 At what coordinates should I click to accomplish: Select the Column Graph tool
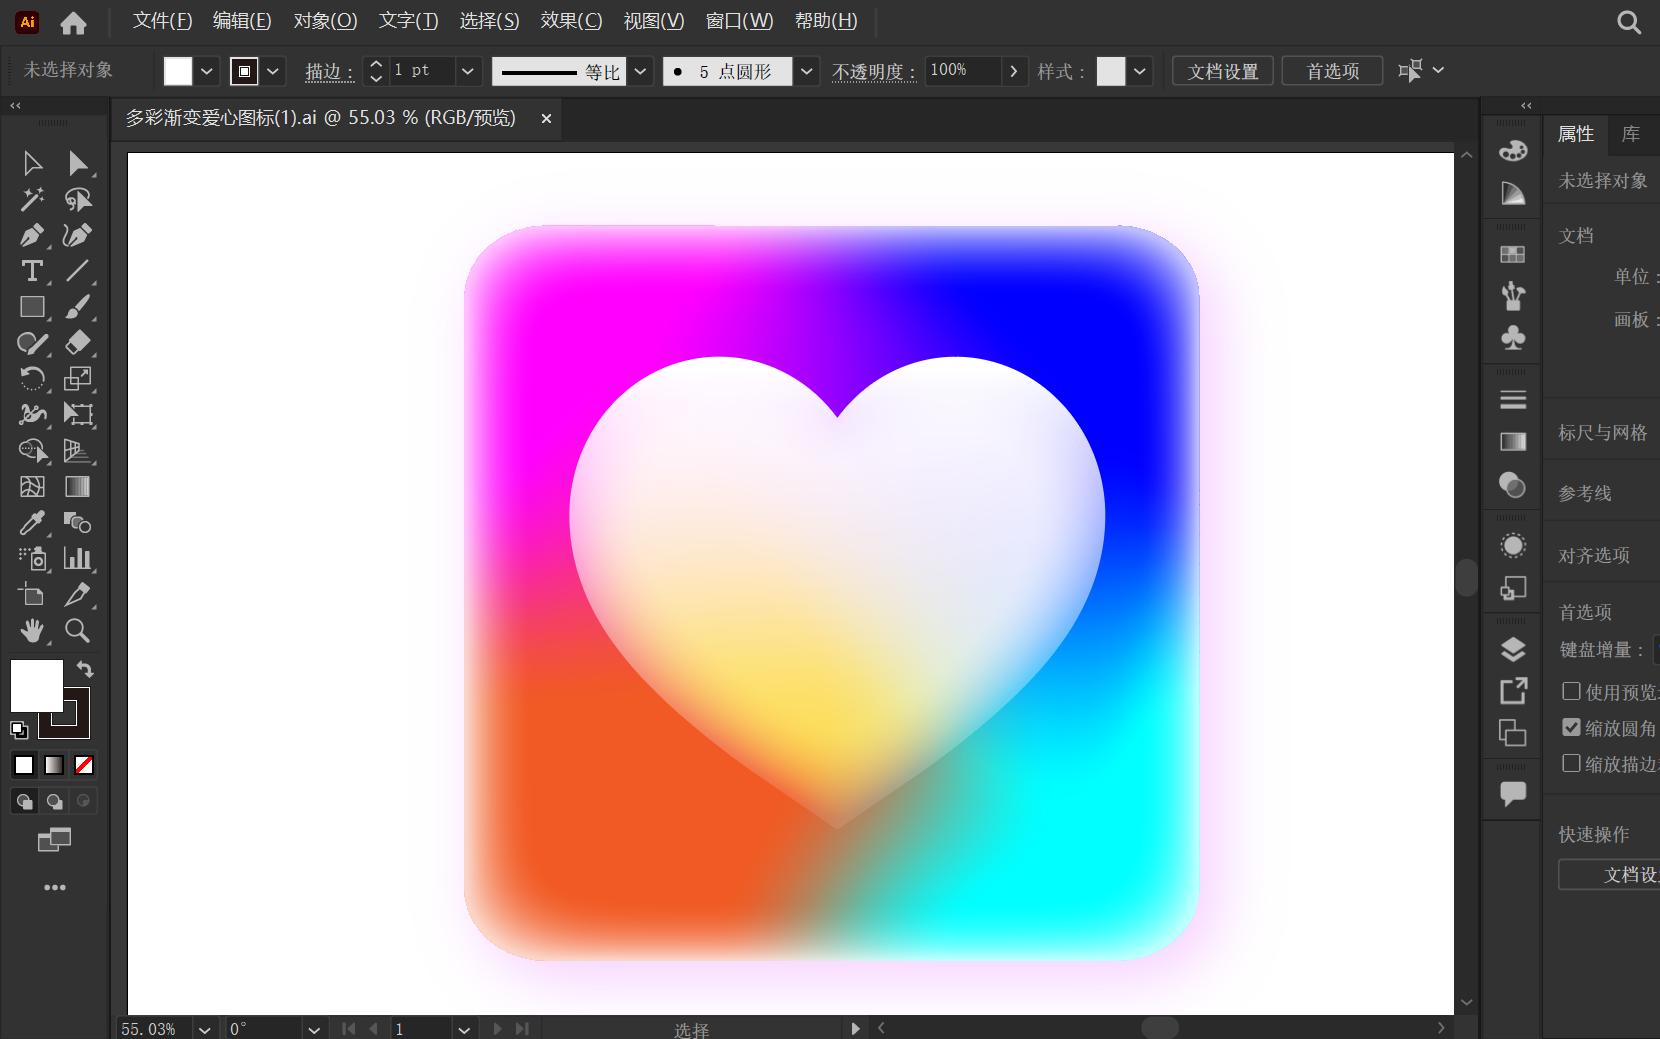[x=77, y=558]
